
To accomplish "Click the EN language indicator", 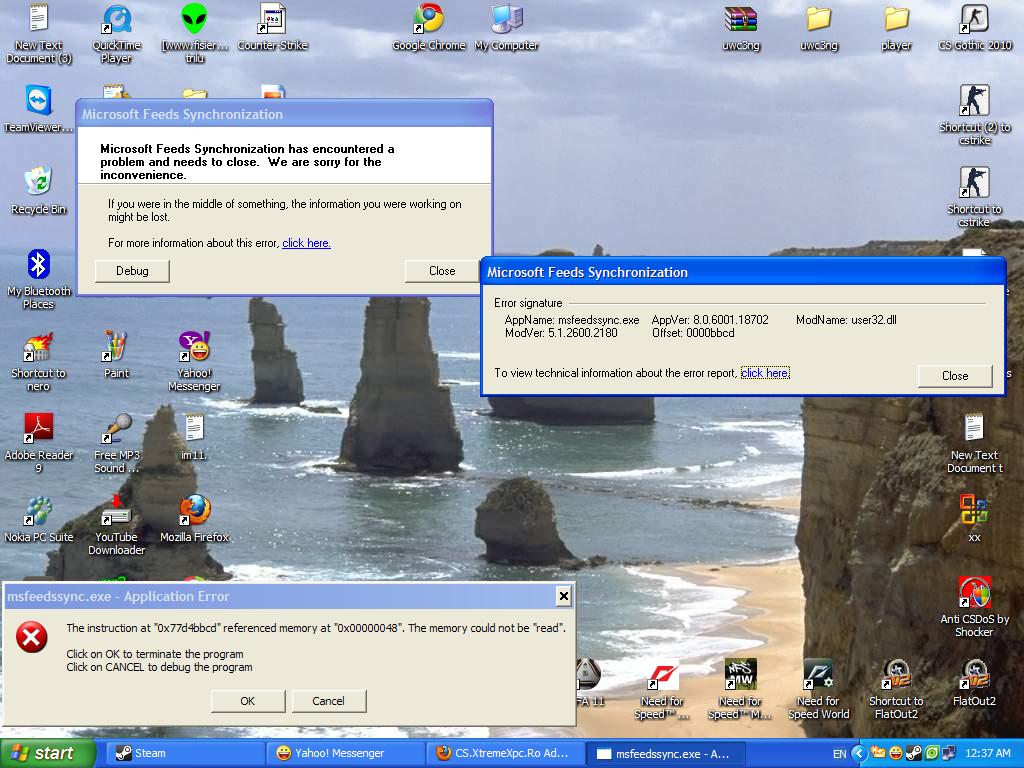I will click(839, 754).
